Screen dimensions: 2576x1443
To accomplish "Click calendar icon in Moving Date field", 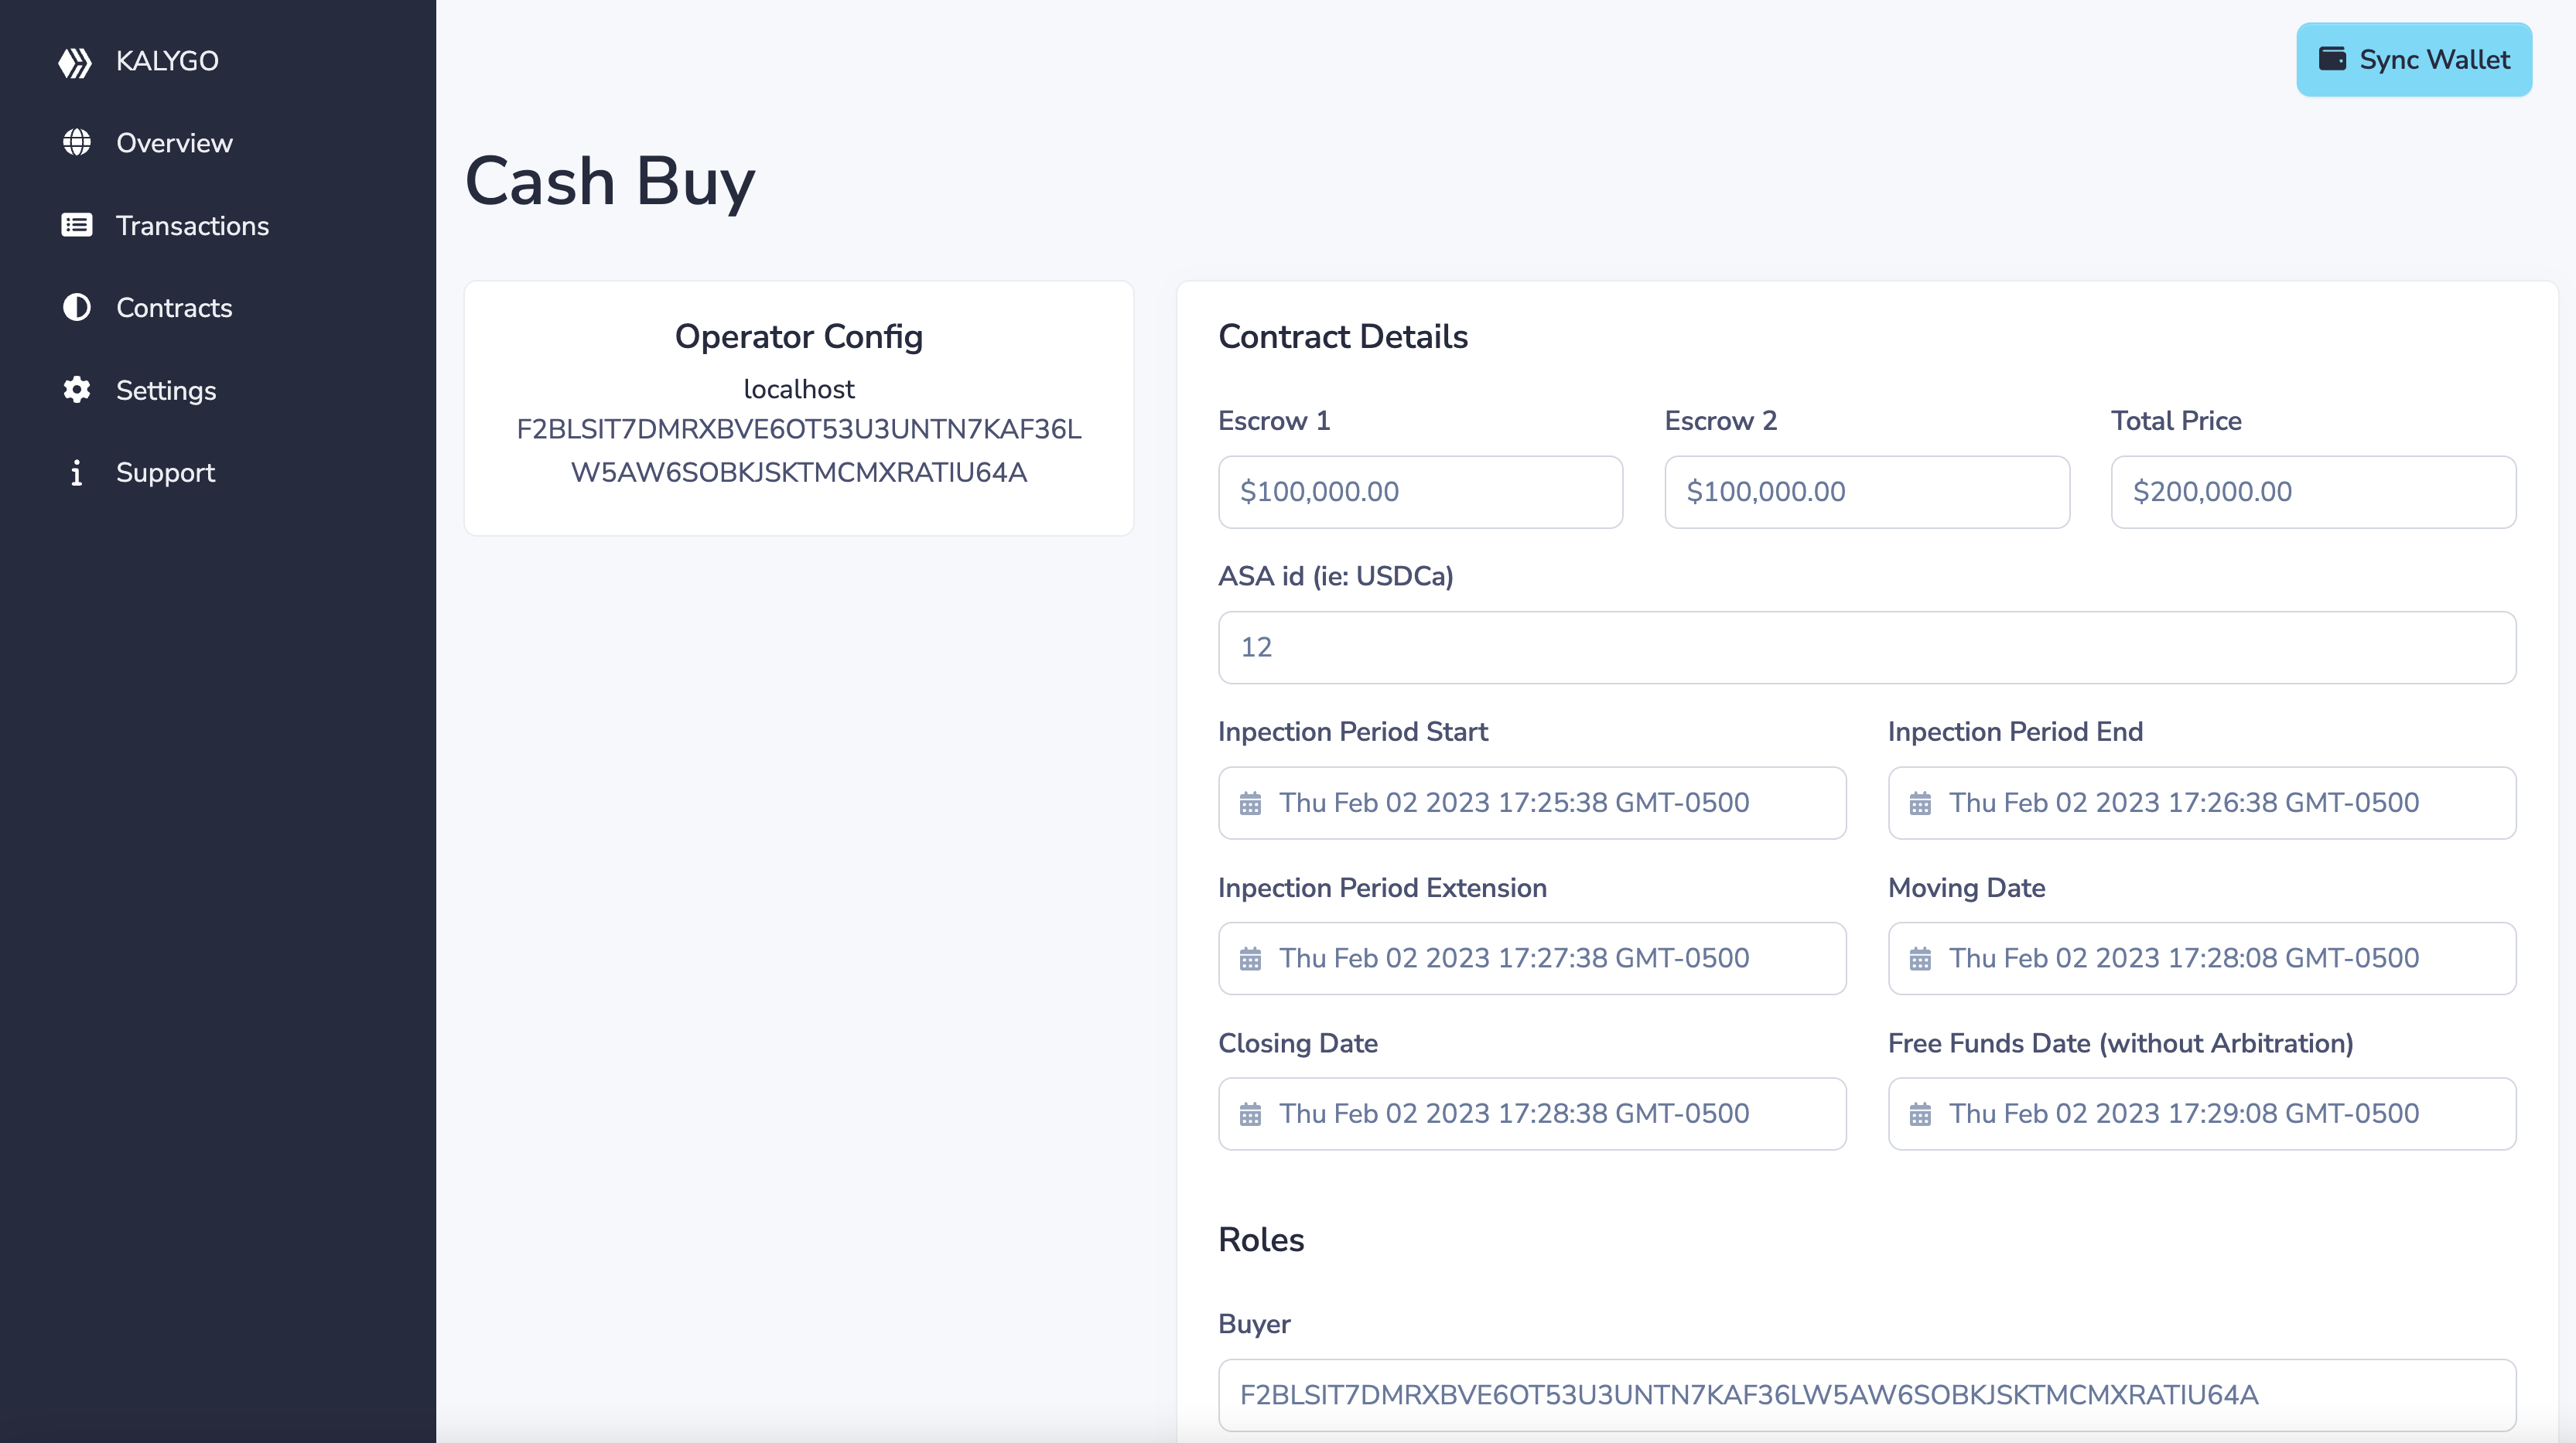I will coord(1920,959).
